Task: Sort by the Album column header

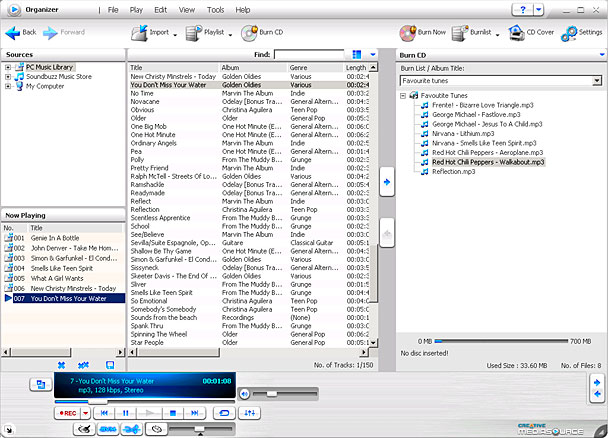Action: [x=253, y=68]
